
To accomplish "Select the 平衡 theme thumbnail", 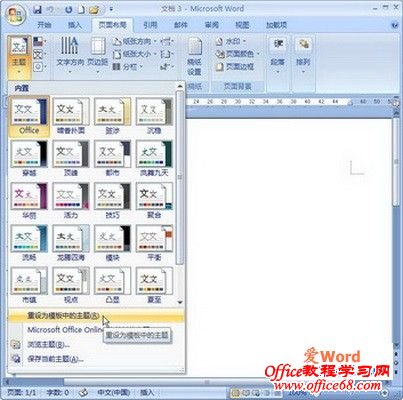I will (154, 243).
